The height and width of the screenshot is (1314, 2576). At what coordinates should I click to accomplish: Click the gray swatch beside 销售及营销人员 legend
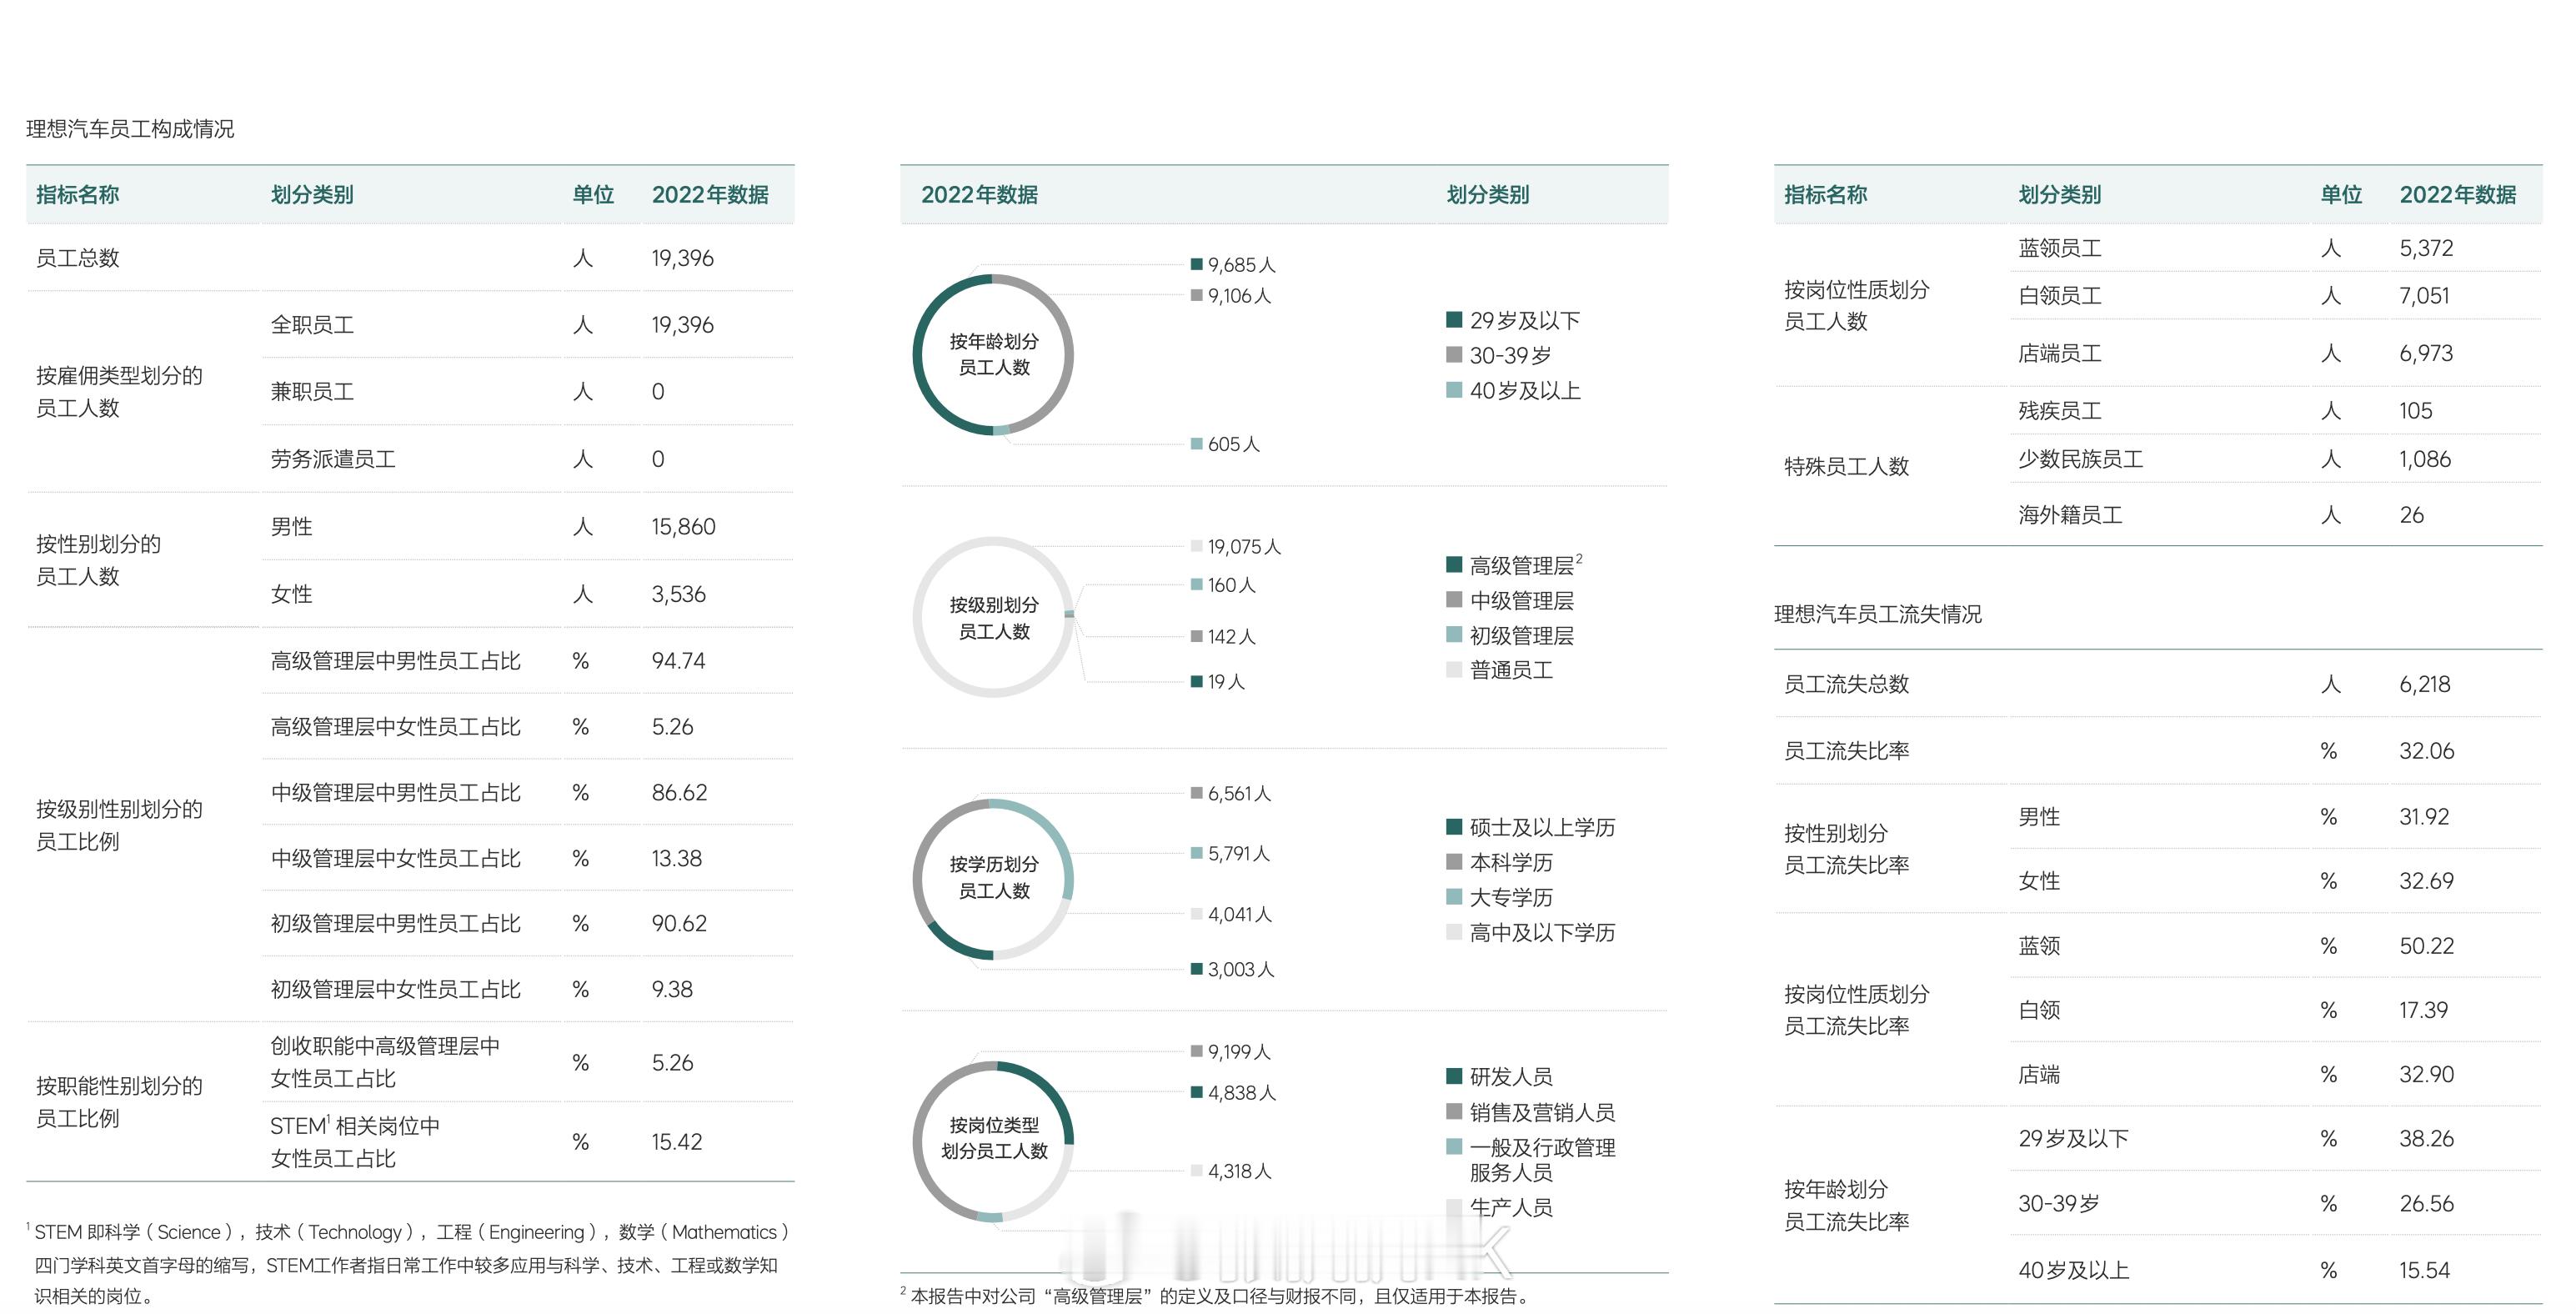point(1454,1111)
